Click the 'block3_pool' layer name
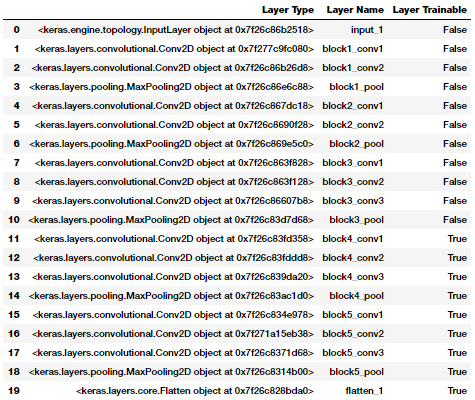The width and height of the screenshot is (475, 400). 356,220
